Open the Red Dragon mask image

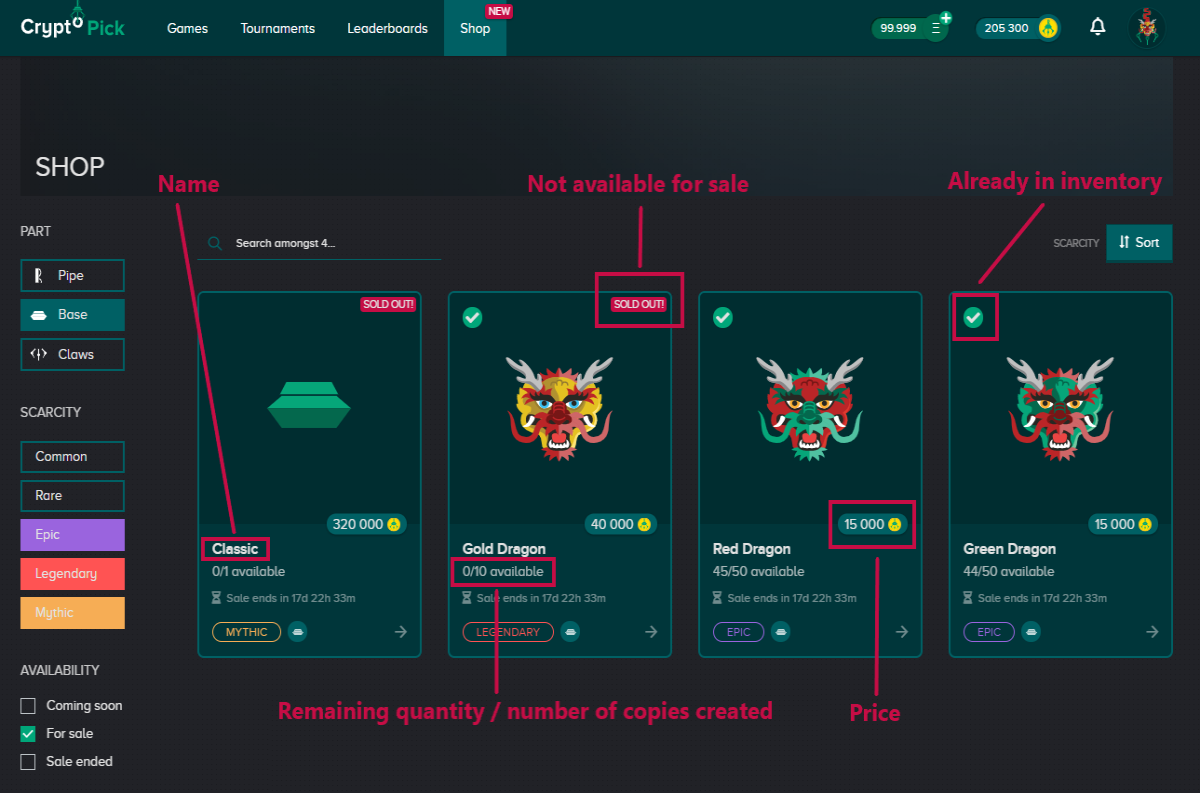pos(809,408)
